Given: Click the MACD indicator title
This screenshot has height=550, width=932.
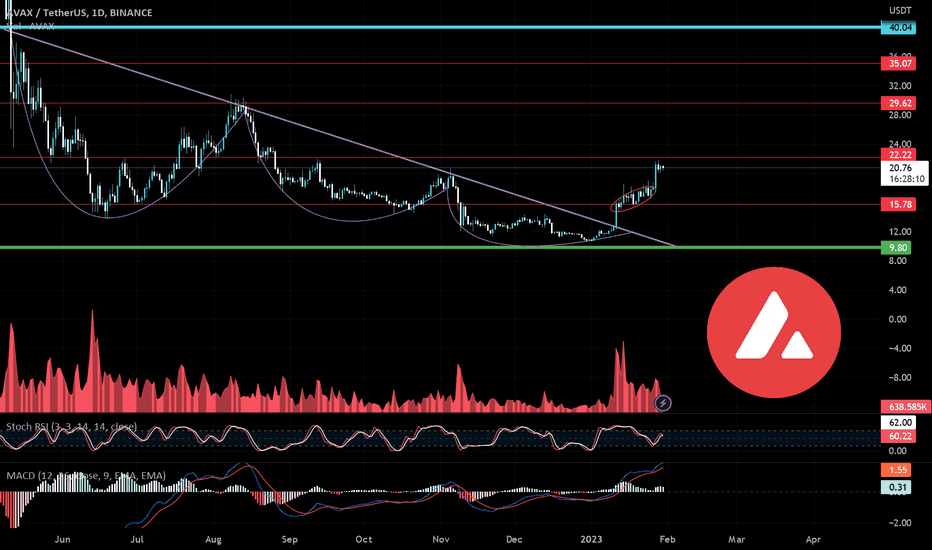Looking at the screenshot, I should click(x=86, y=475).
